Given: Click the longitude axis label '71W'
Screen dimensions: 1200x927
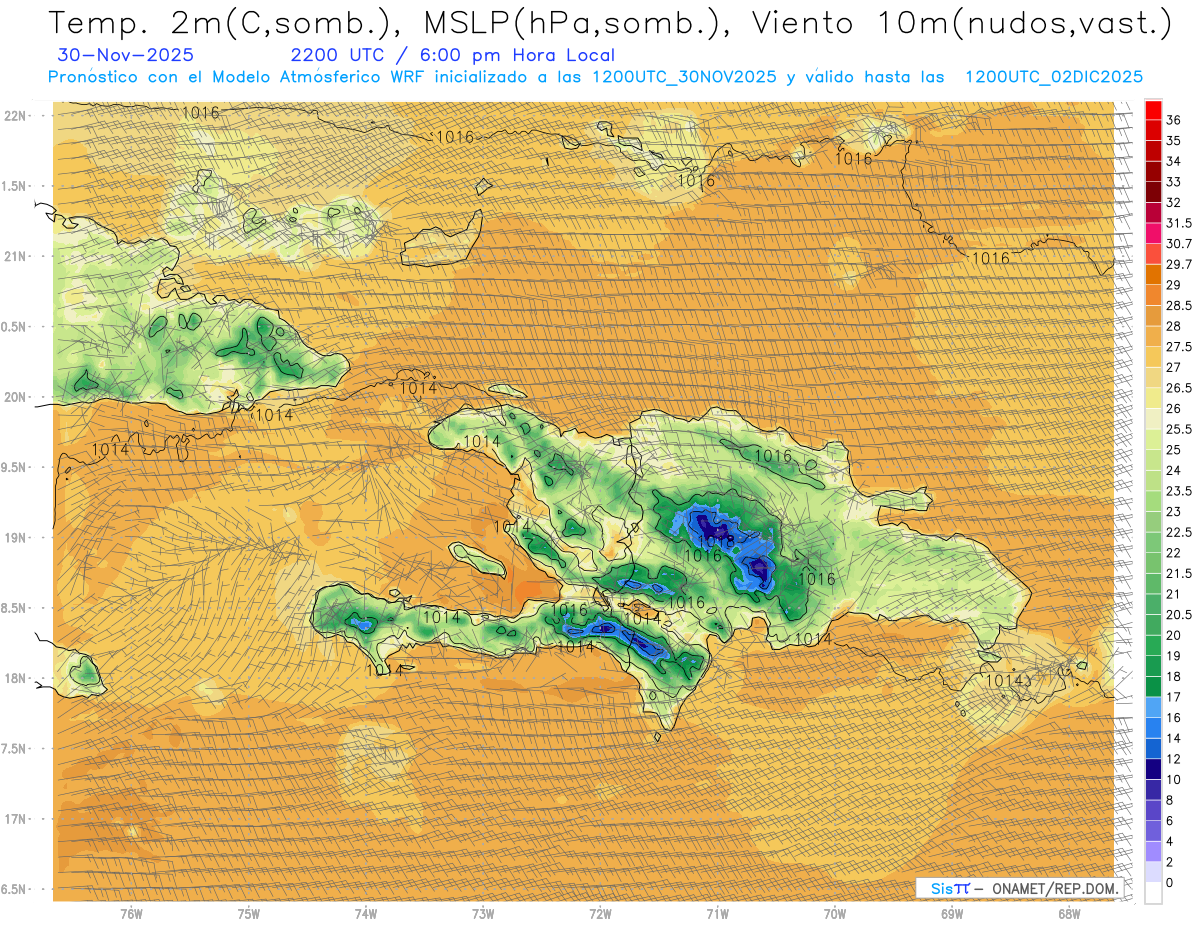Looking at the screenshot, I should (x=717, y=914).
